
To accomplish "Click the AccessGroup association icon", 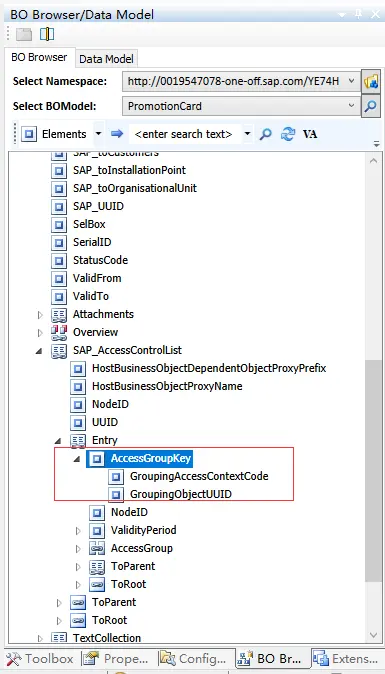I will [97, 548].
